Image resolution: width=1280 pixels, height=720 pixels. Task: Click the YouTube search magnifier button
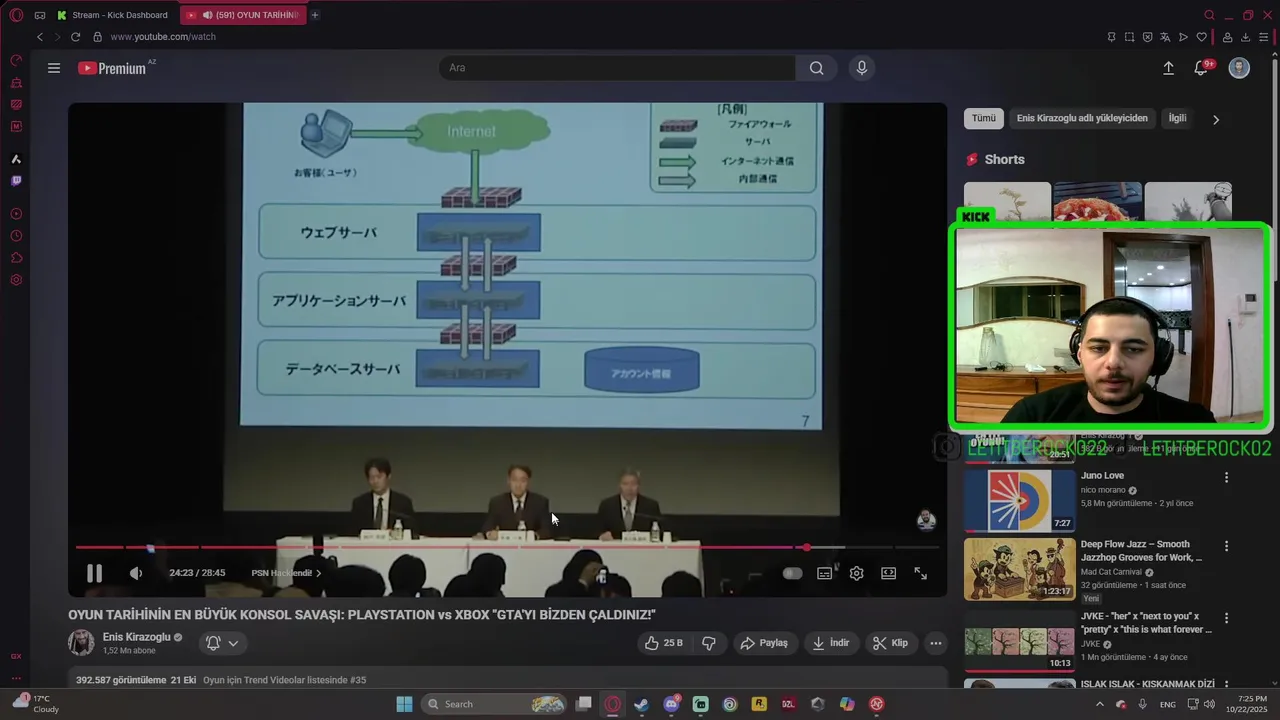coord(817,68)
